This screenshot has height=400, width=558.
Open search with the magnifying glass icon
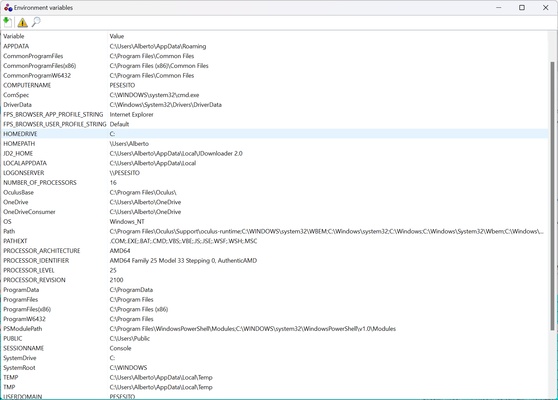click(x=36, y=22)
